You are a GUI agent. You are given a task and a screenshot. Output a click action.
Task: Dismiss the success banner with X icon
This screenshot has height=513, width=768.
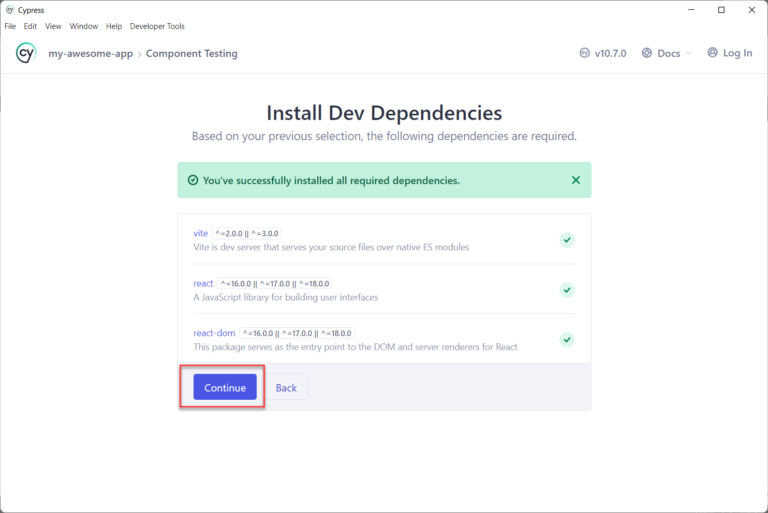tap(575, 180)
